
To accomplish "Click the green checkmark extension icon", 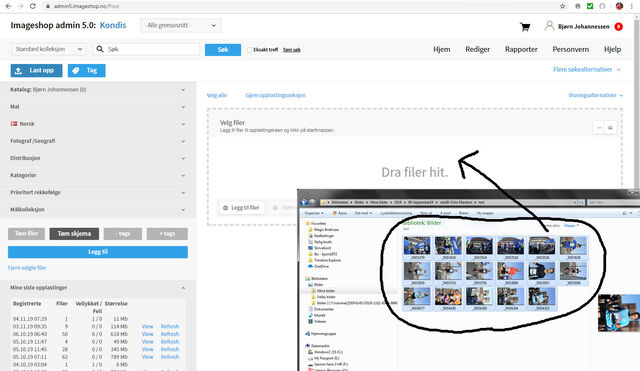I will point(590,6).
